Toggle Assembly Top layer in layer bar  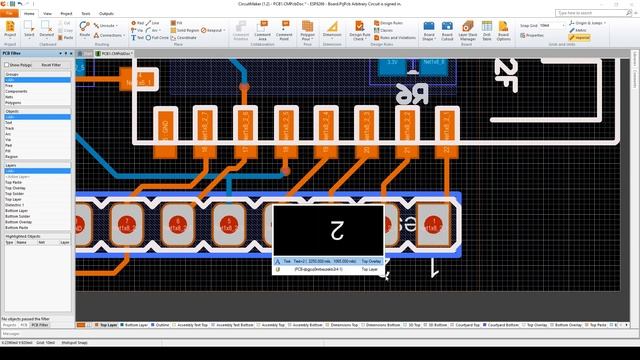click(x=270, y=325)
